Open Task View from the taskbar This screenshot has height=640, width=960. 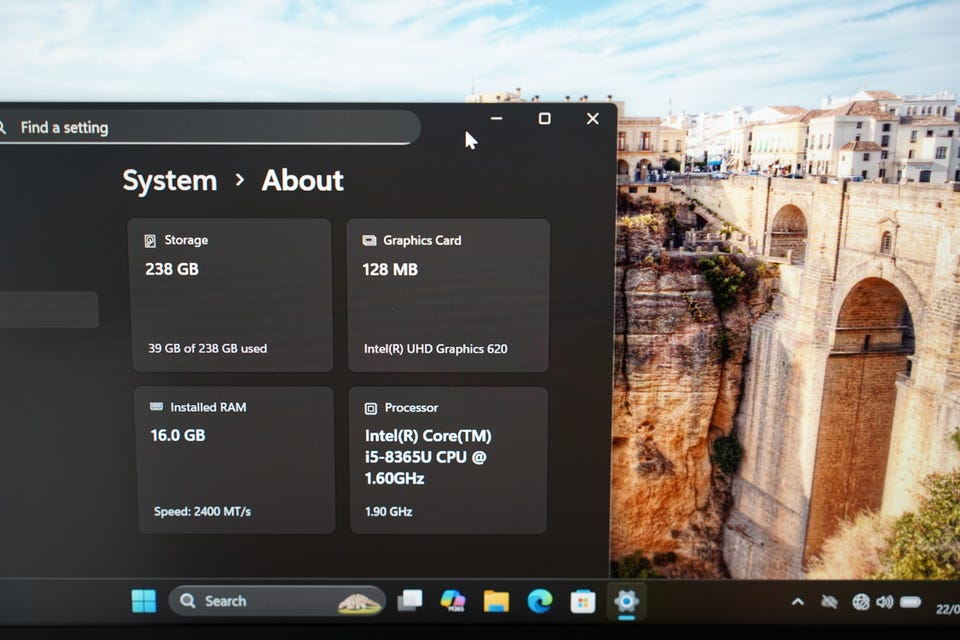pos(410,601)
